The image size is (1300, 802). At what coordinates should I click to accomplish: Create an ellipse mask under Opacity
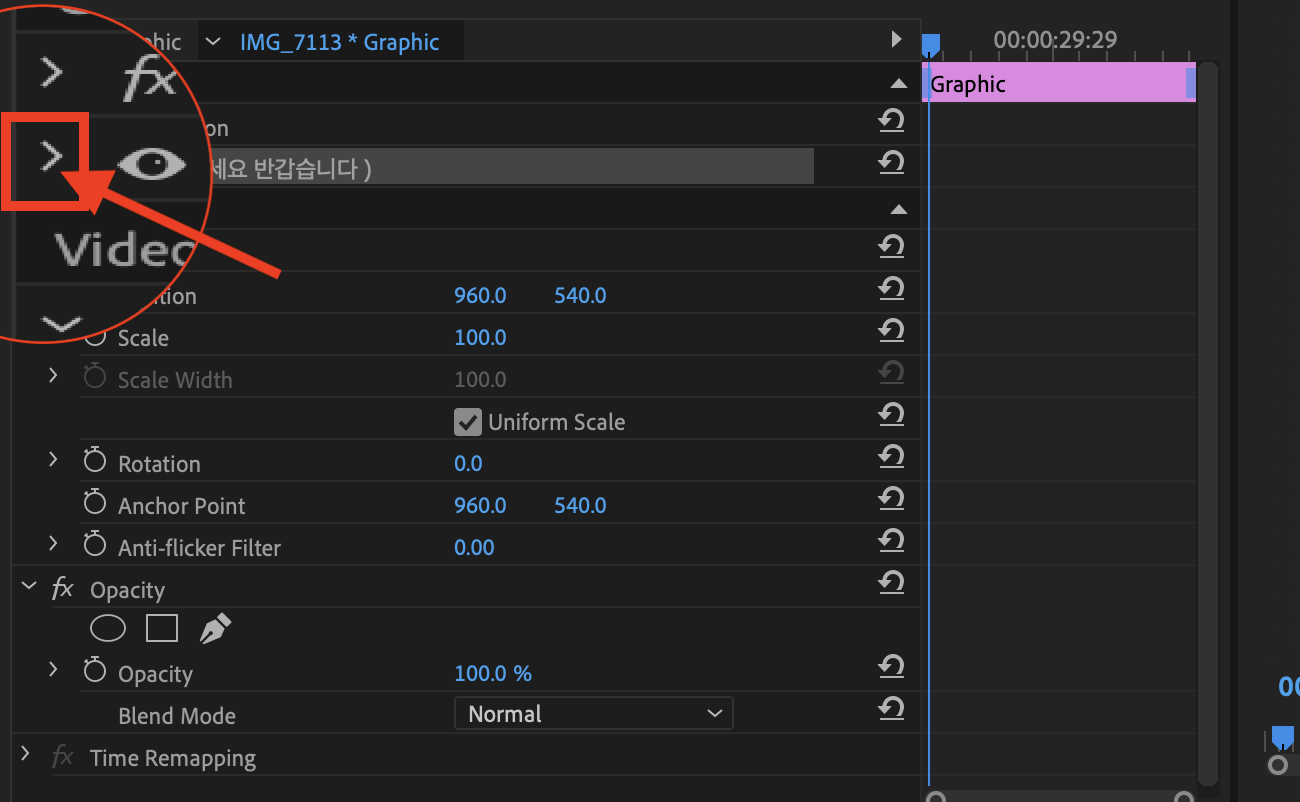click(x=108, y=628)
